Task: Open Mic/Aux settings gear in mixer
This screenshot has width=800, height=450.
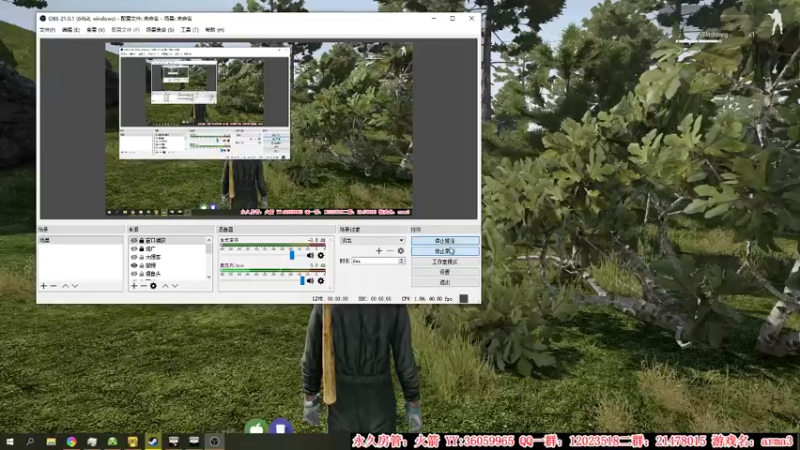Action: tap(320, 281)
